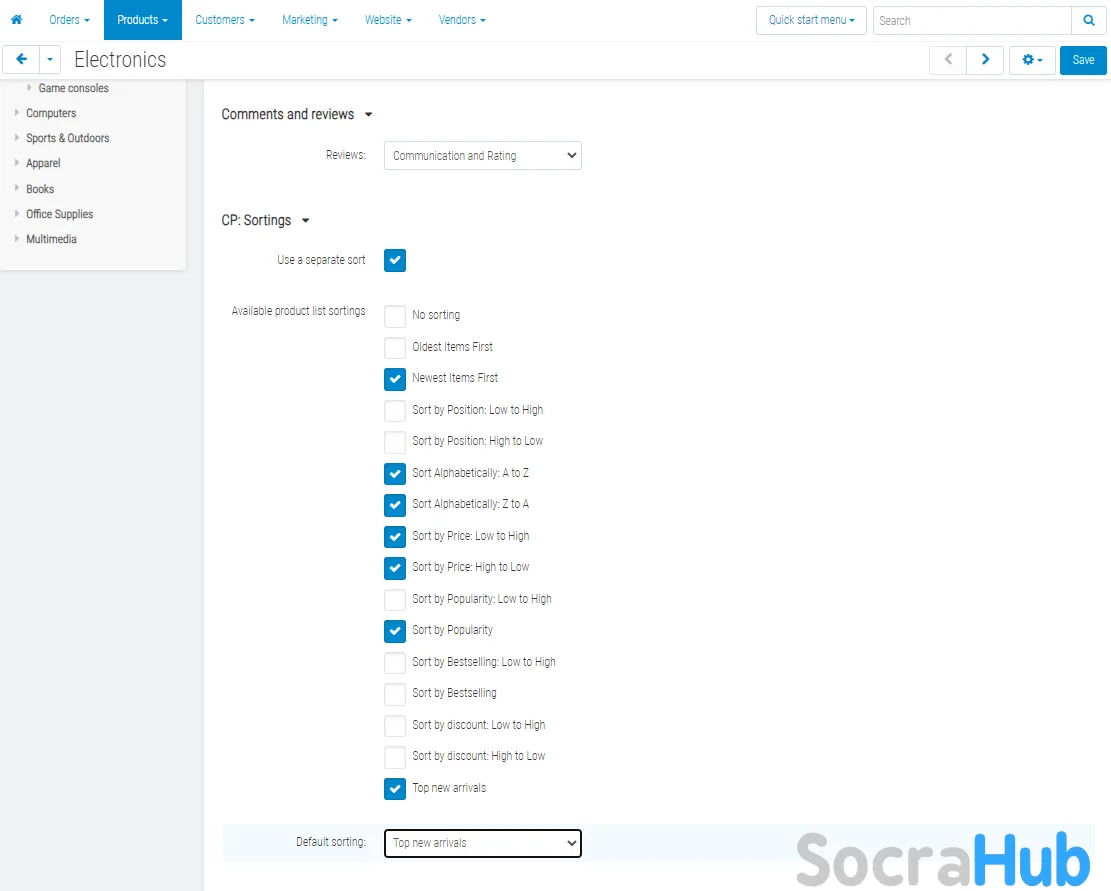Viewport: 1111px width, 891px height.
Task: Click the home icon in the top bar
Action: [16, 20]
